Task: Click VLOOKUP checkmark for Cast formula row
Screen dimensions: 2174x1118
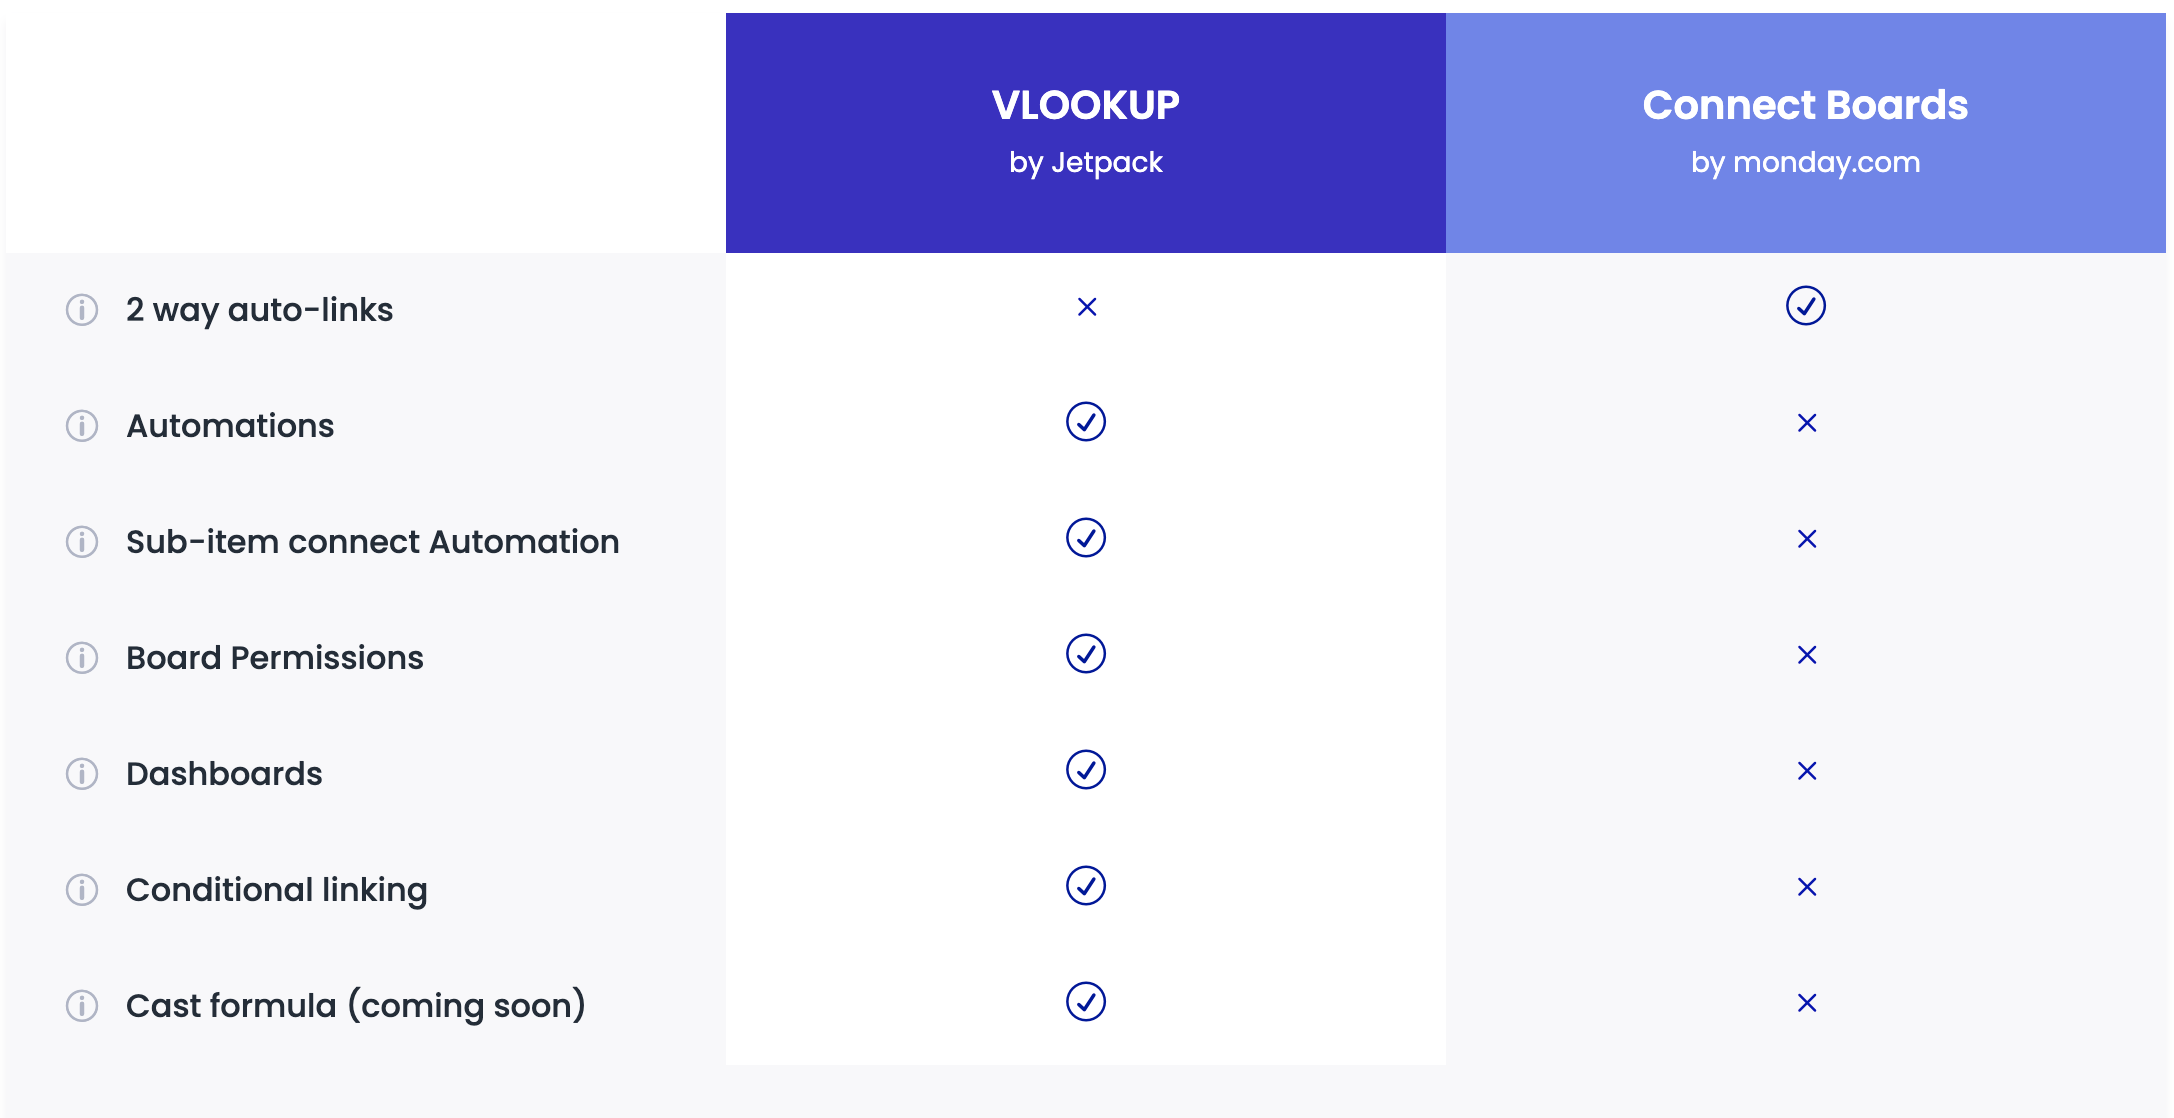Action: pos(1086,1002)
